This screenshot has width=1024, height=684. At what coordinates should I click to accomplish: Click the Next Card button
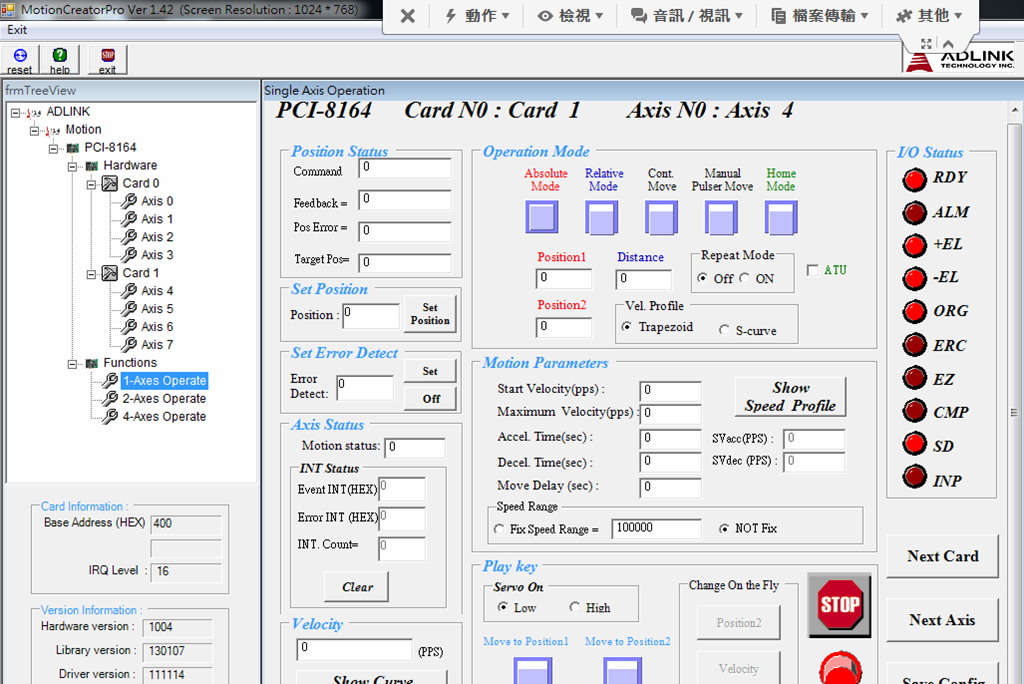coord(942,556)
